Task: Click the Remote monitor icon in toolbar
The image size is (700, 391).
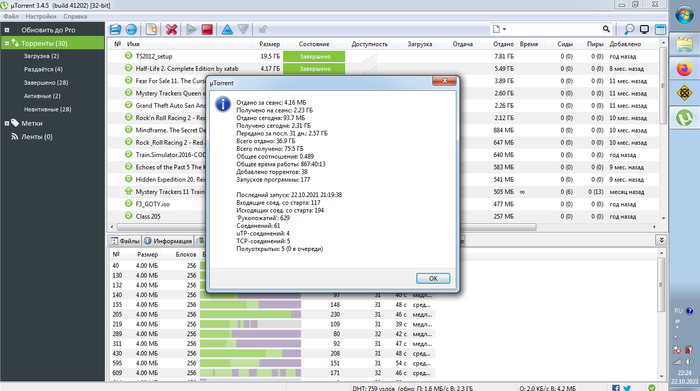Action: point(644,29)
